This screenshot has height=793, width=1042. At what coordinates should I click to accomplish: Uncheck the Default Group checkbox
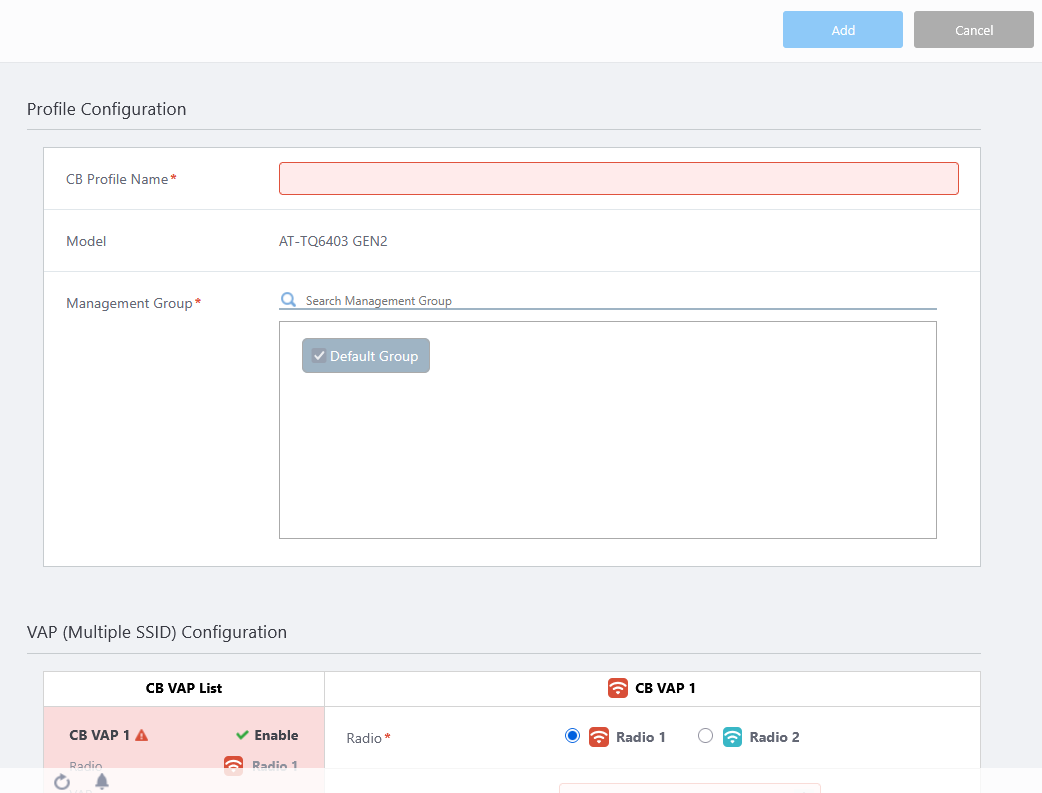319,356
